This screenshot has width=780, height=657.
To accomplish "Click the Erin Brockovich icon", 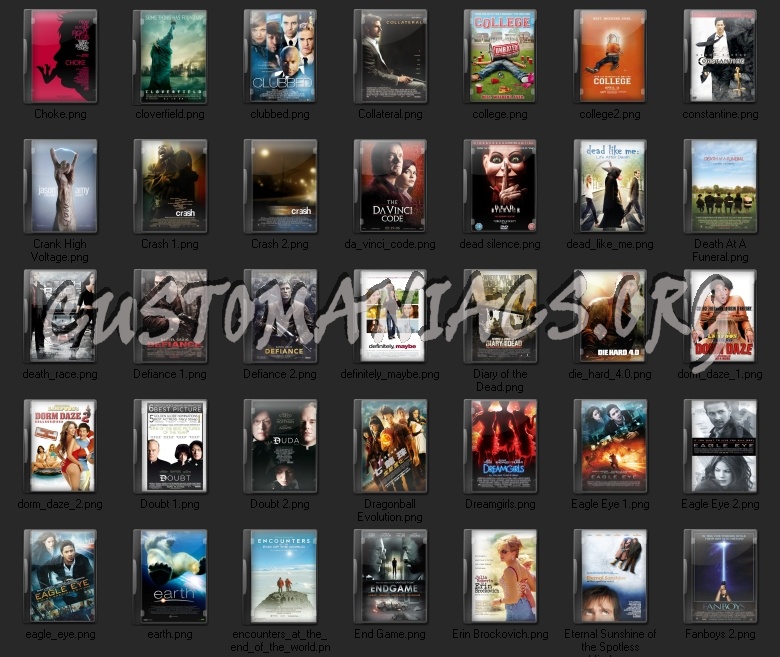I will tap(500, 576).
